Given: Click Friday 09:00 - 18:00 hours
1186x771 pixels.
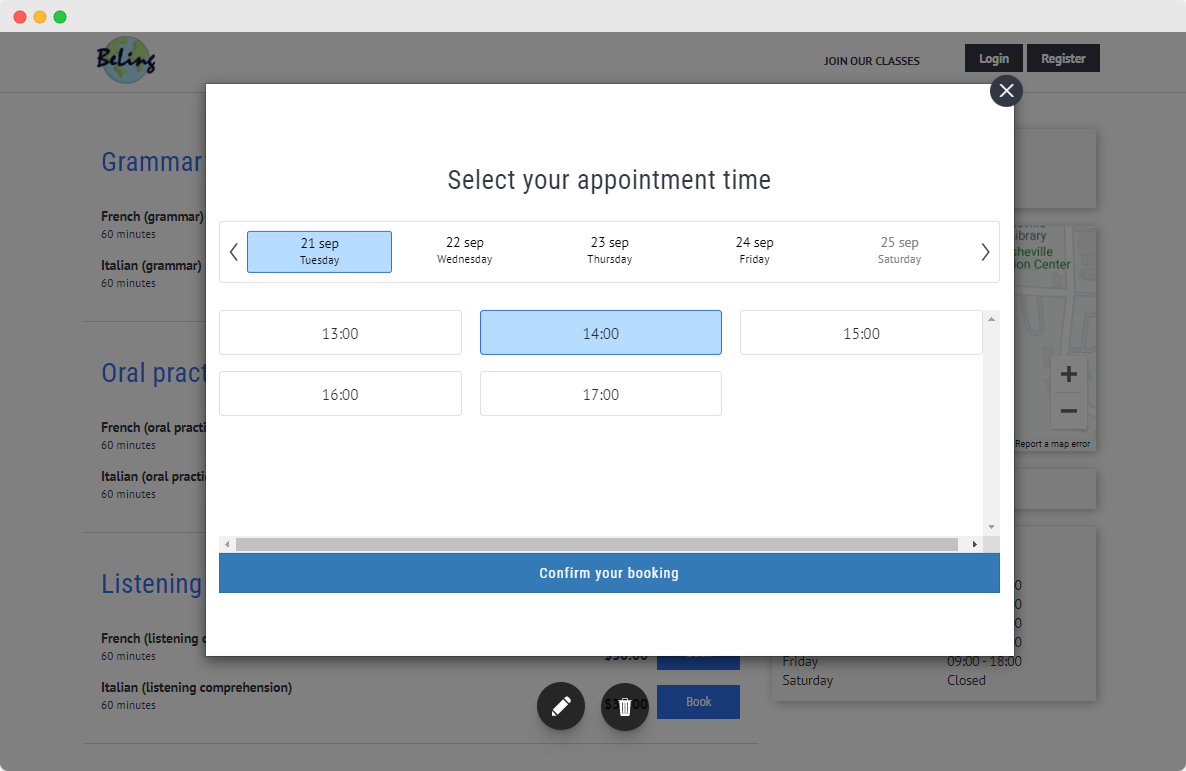Looking at the screenshot, I should pyautogui.click(x=902, y=661).
